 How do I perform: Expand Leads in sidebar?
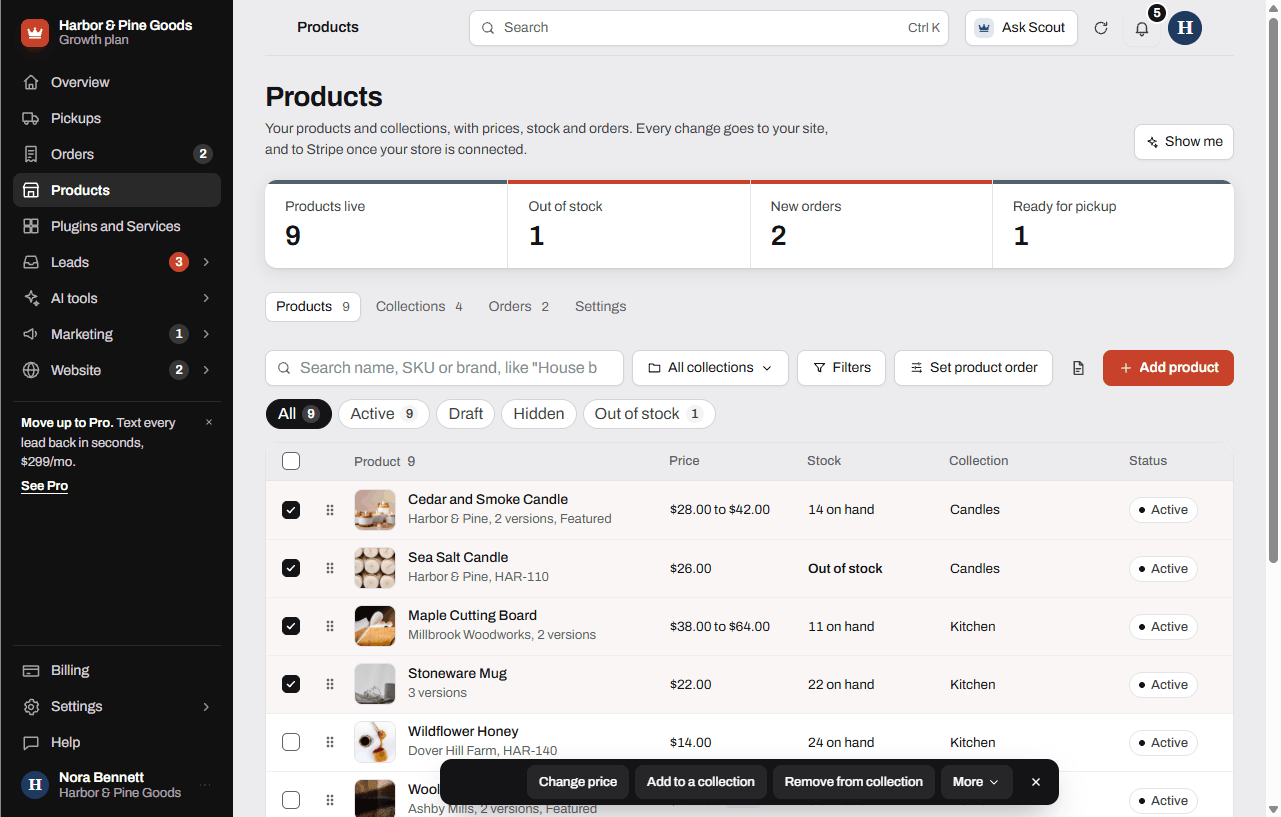click(x=206, y=262)
